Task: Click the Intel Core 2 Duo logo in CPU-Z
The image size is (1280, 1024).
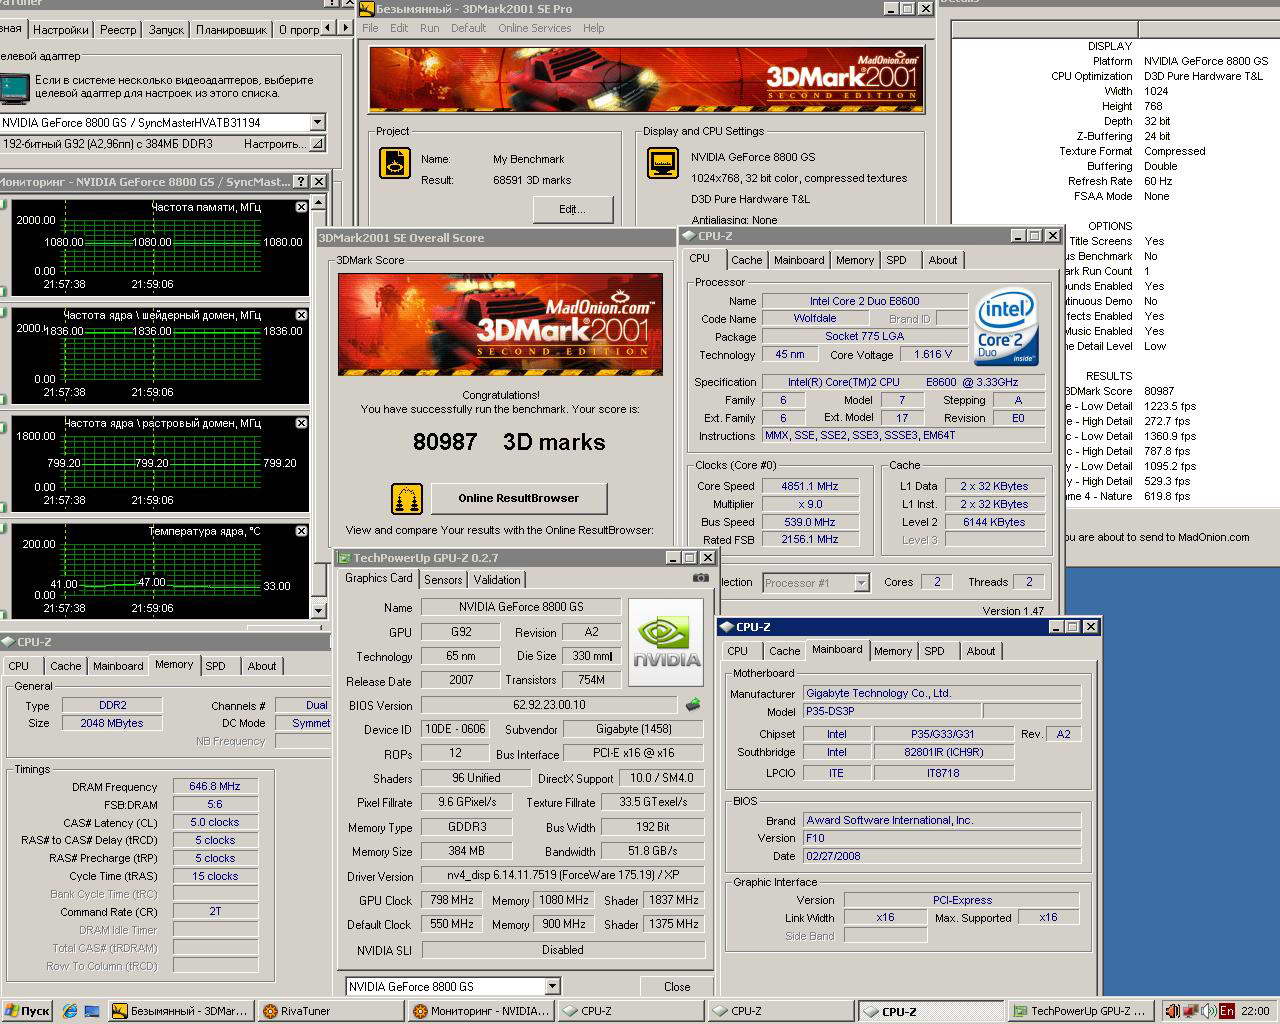Action: pos(1007,327)
